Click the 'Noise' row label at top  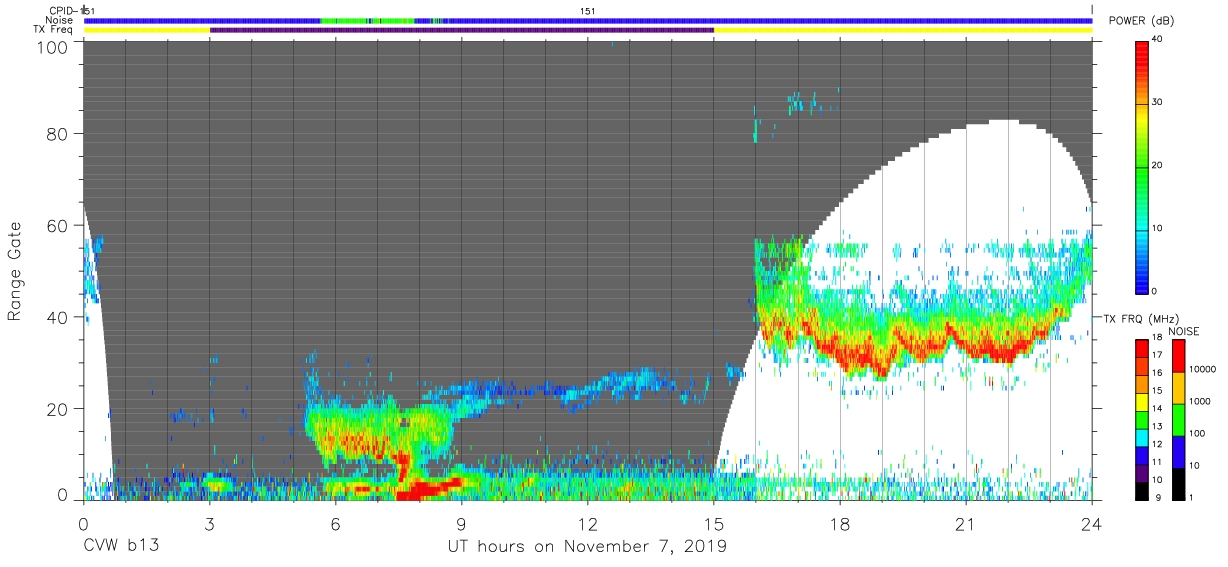(59, 20)
